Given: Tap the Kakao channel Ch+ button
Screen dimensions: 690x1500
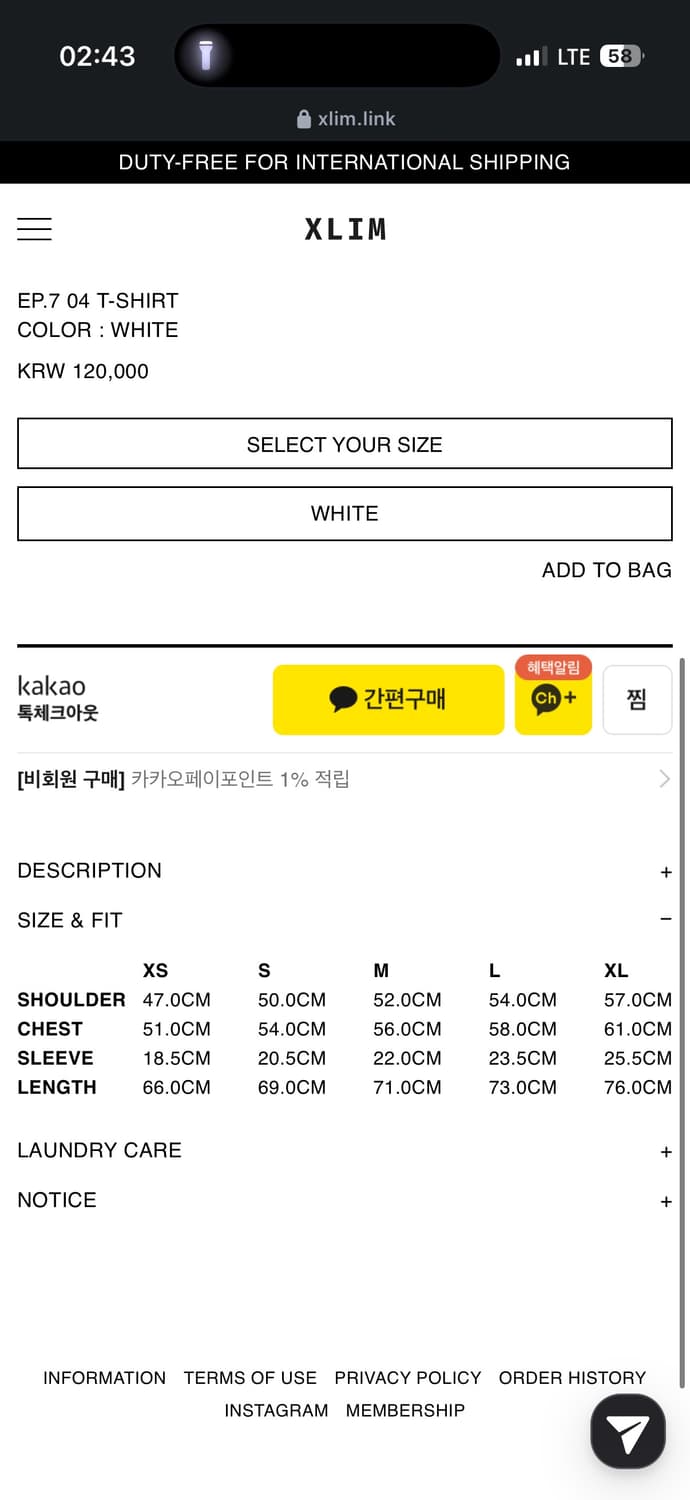Looking at the screenshot, I should click(553, 698).
